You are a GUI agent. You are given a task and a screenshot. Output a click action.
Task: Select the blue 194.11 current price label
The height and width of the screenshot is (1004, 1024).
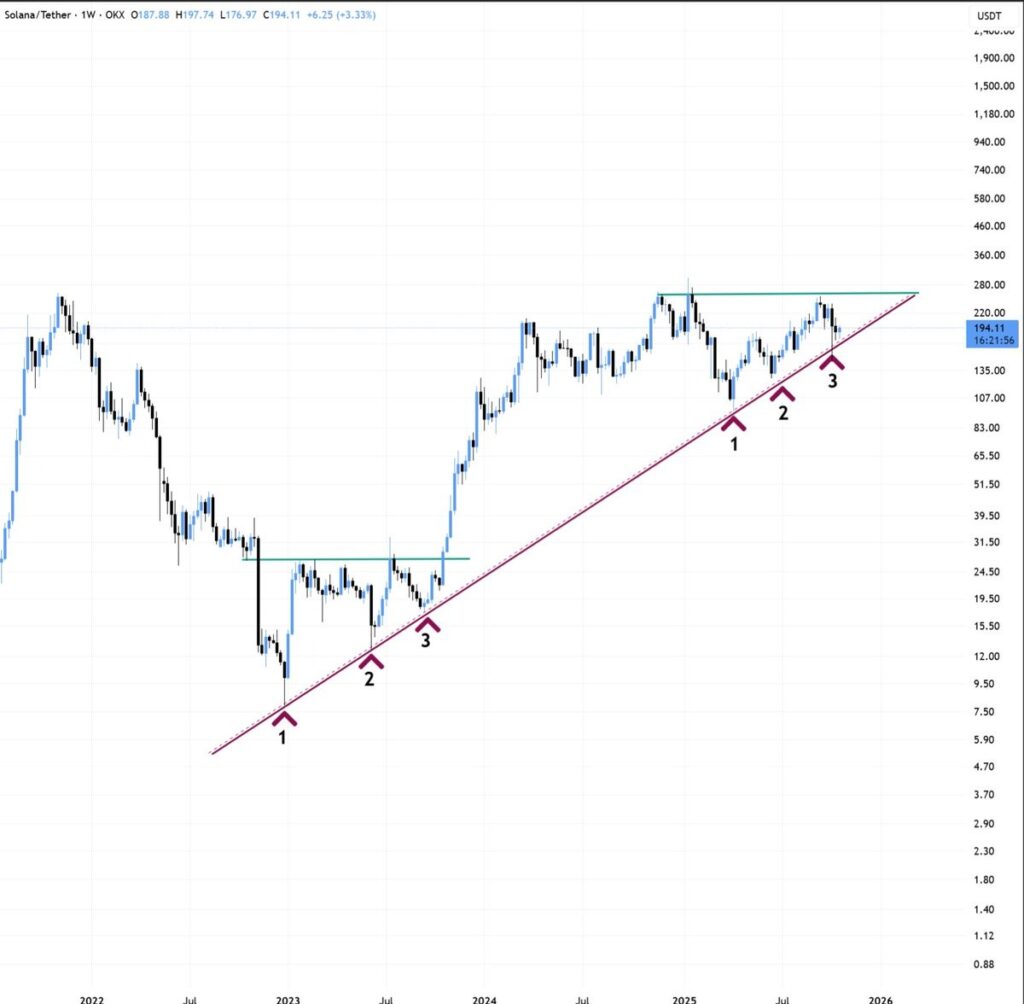(x=990, y=327)
